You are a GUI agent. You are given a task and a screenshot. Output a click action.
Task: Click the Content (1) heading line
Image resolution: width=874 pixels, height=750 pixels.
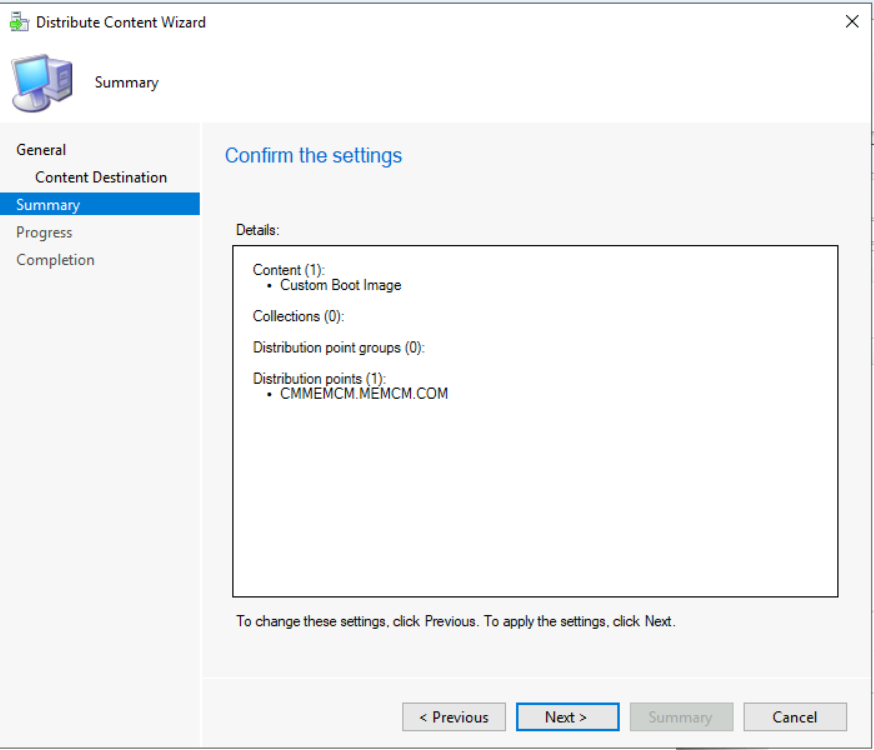click(288, 270)
